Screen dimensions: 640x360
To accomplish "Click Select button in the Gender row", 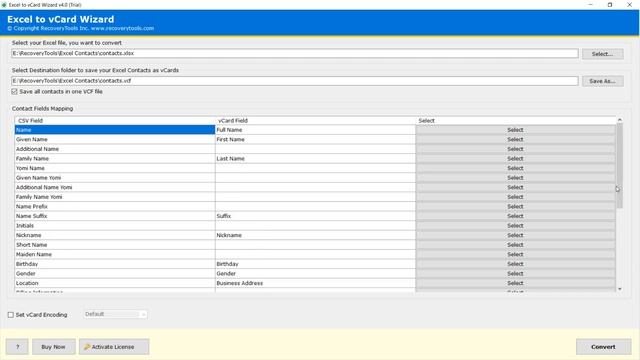I will point(516,274).
